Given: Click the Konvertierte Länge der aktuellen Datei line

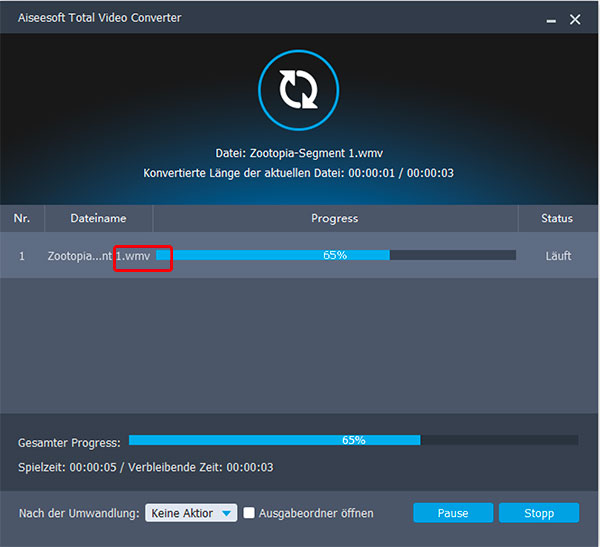Looking at the screenshot, I should [298, 173].
